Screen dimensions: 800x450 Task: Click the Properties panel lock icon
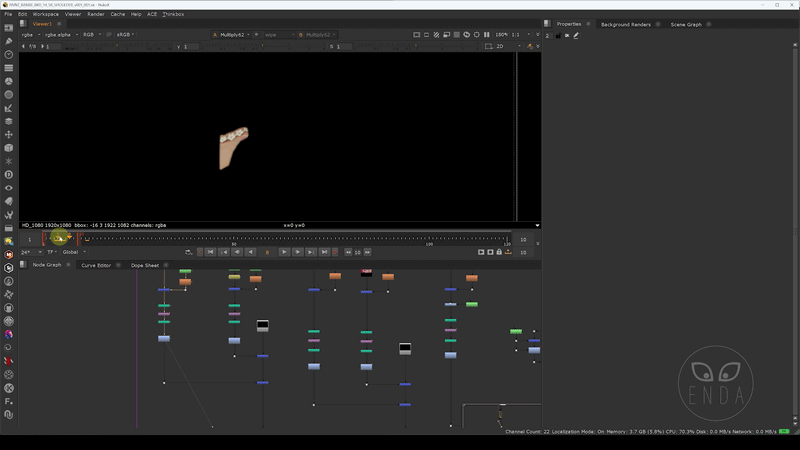[x=558, y=36]
